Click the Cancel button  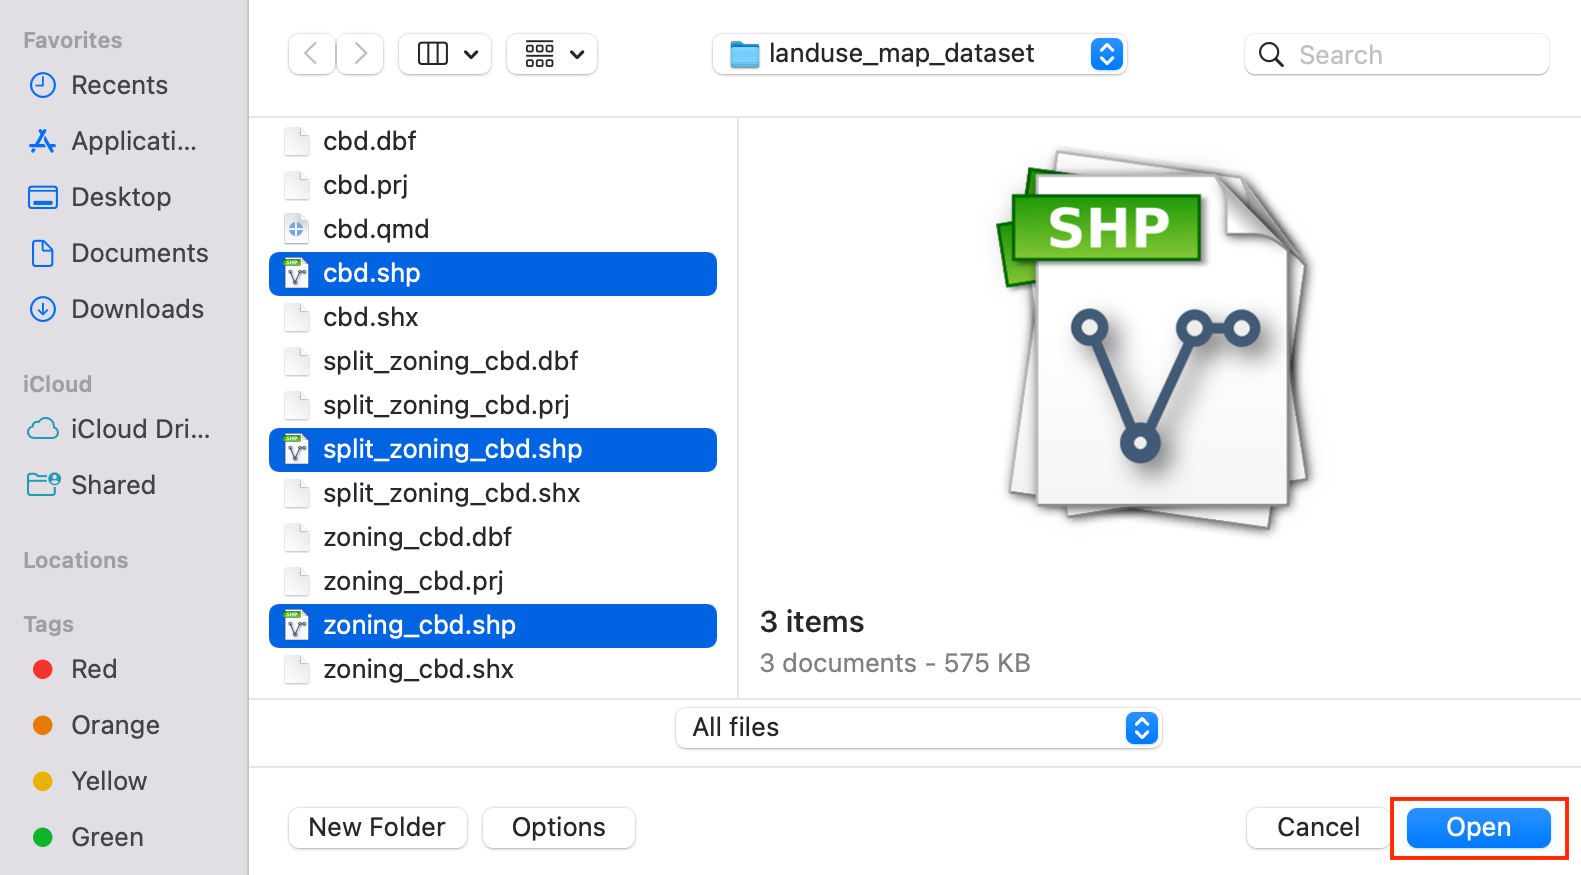tap(1317, 828)
